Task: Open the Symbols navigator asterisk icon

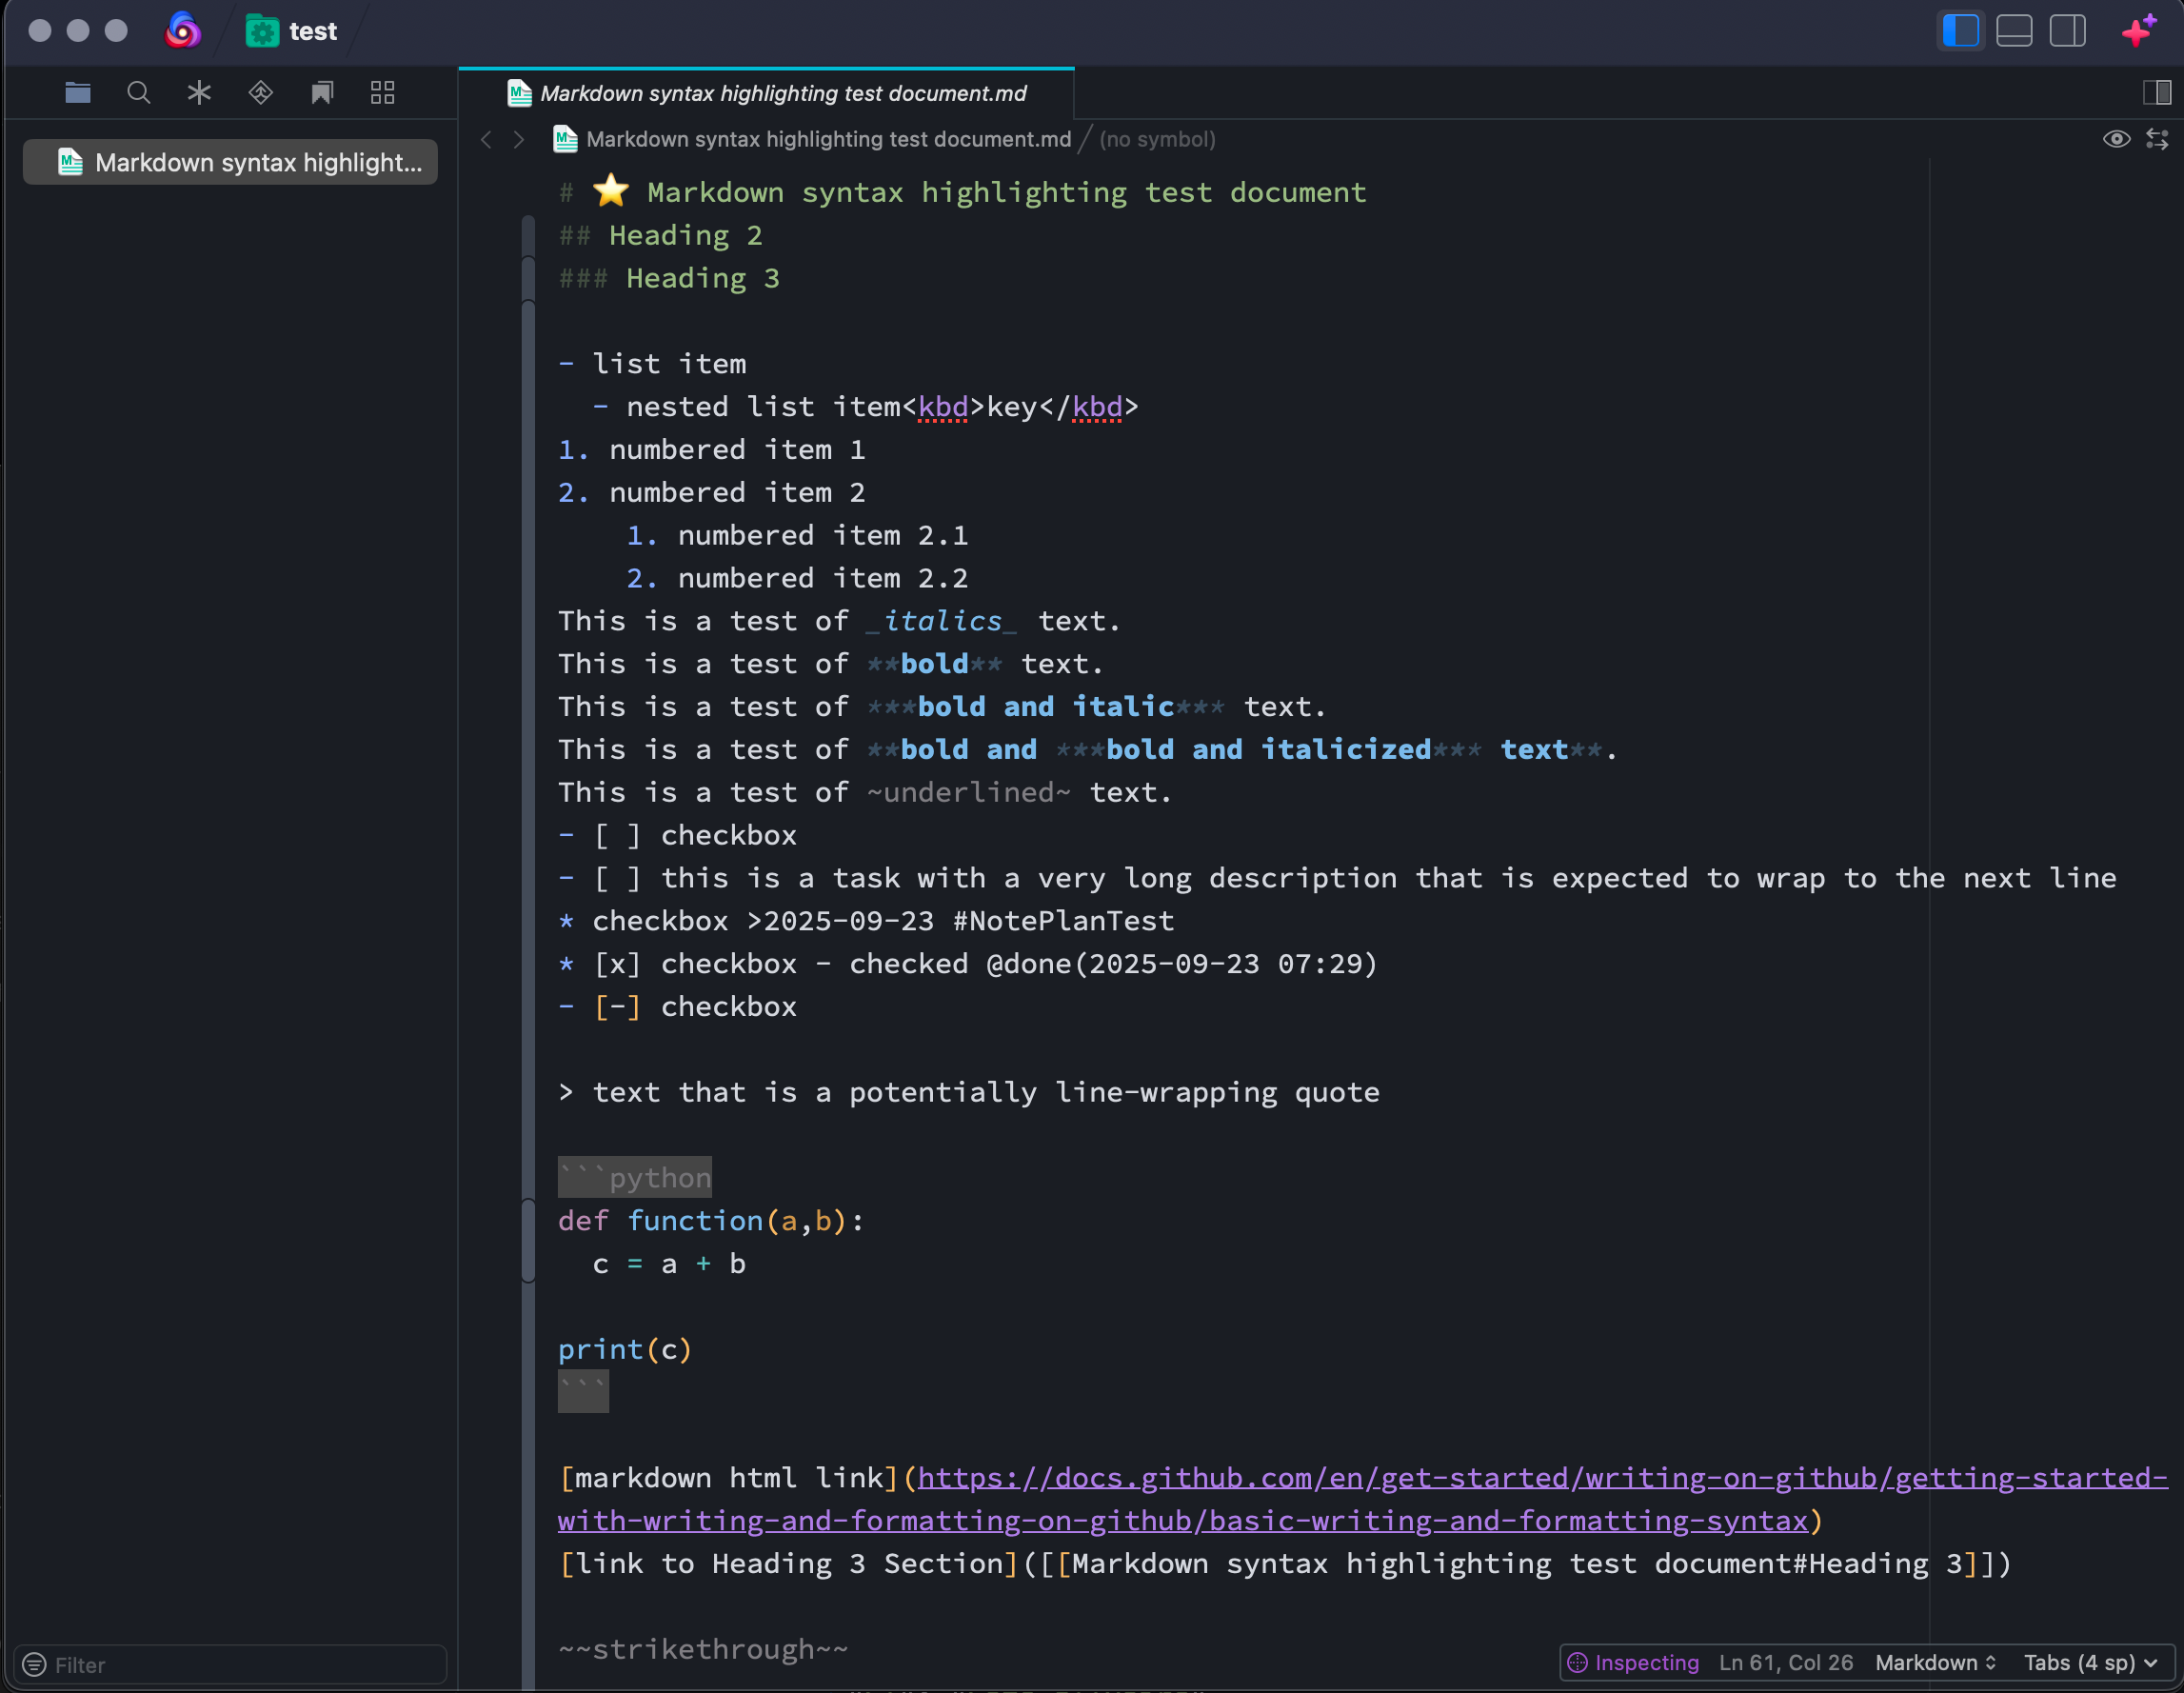Action: click(x=199, y=93)
